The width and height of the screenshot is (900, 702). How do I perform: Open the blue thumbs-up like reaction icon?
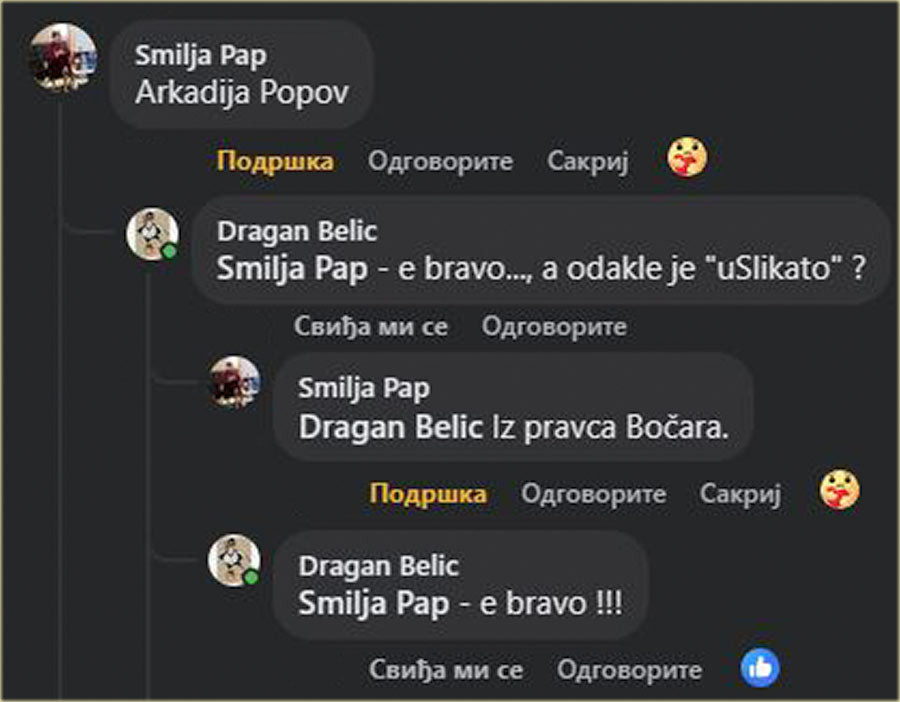[760, 668]
